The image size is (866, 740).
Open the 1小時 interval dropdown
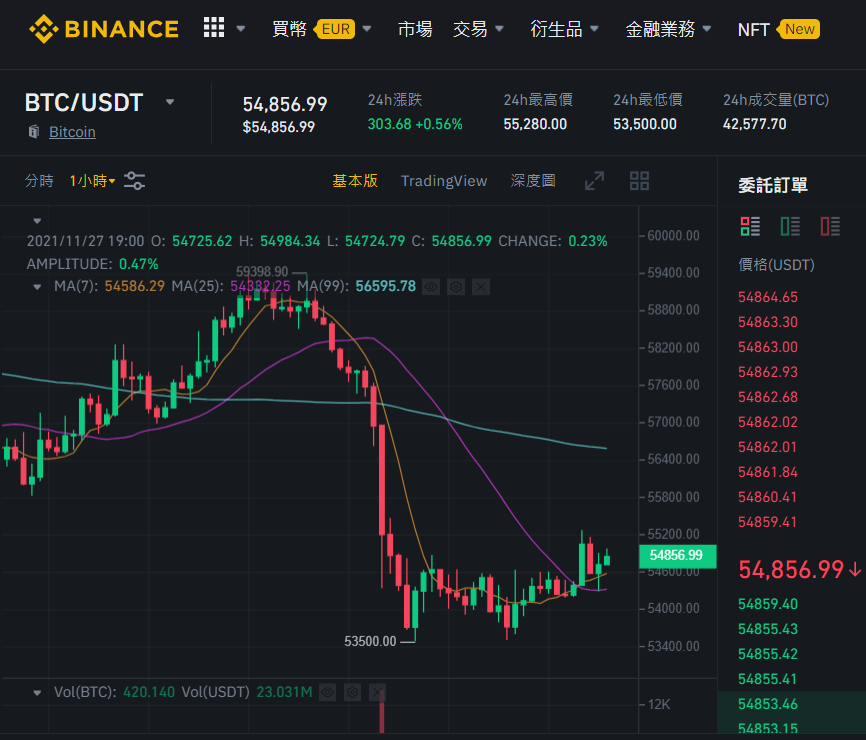(x=92, y=181)
